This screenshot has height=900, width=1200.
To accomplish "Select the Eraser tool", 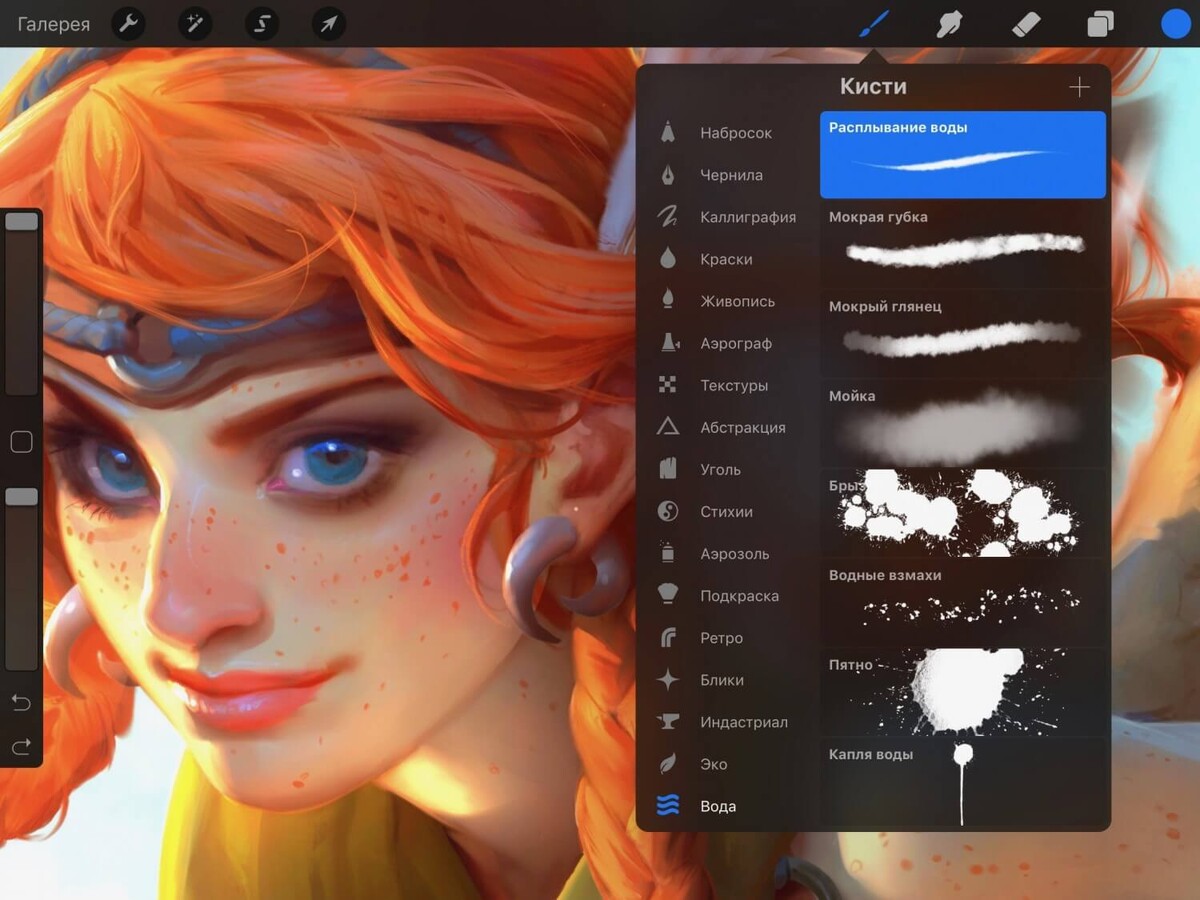I will [1025, 24].
